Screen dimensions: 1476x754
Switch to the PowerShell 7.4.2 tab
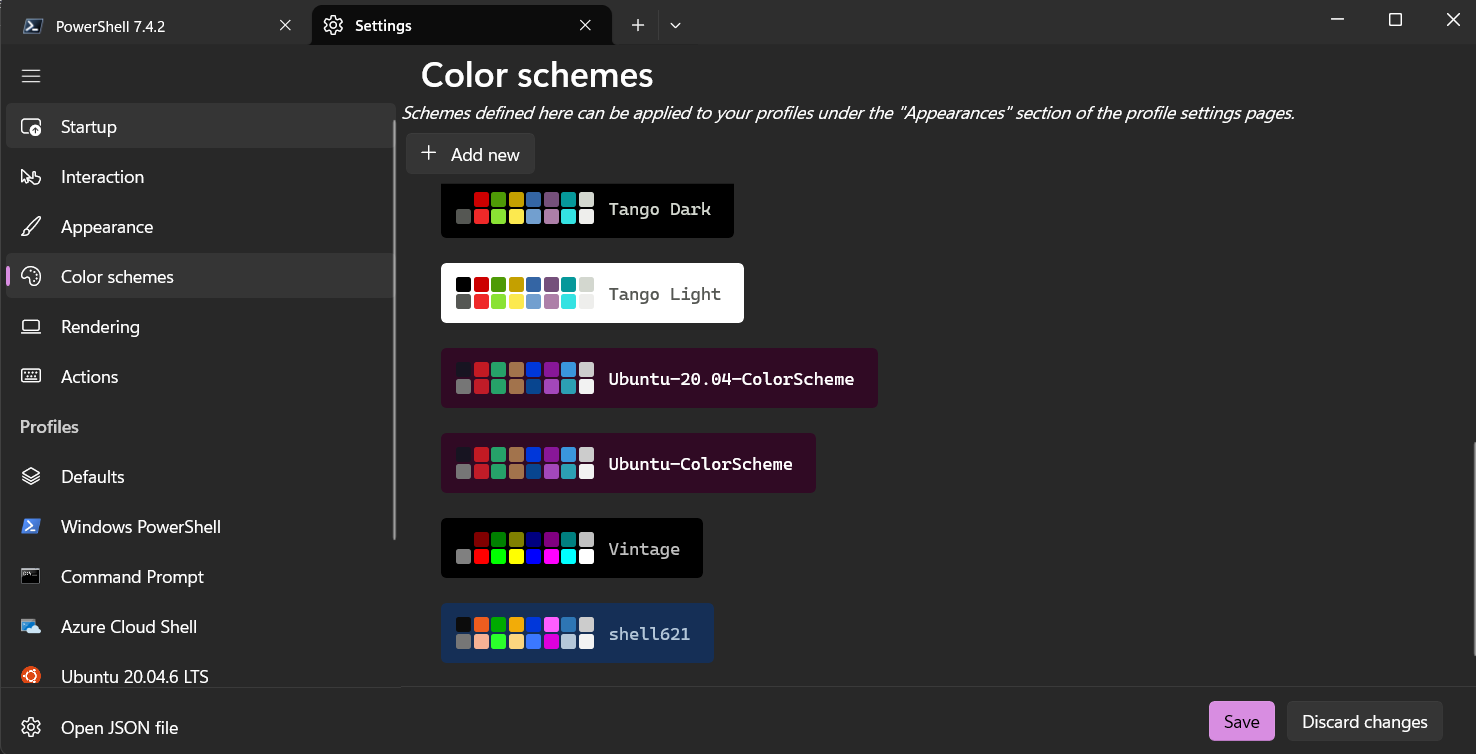coord(140,25)
